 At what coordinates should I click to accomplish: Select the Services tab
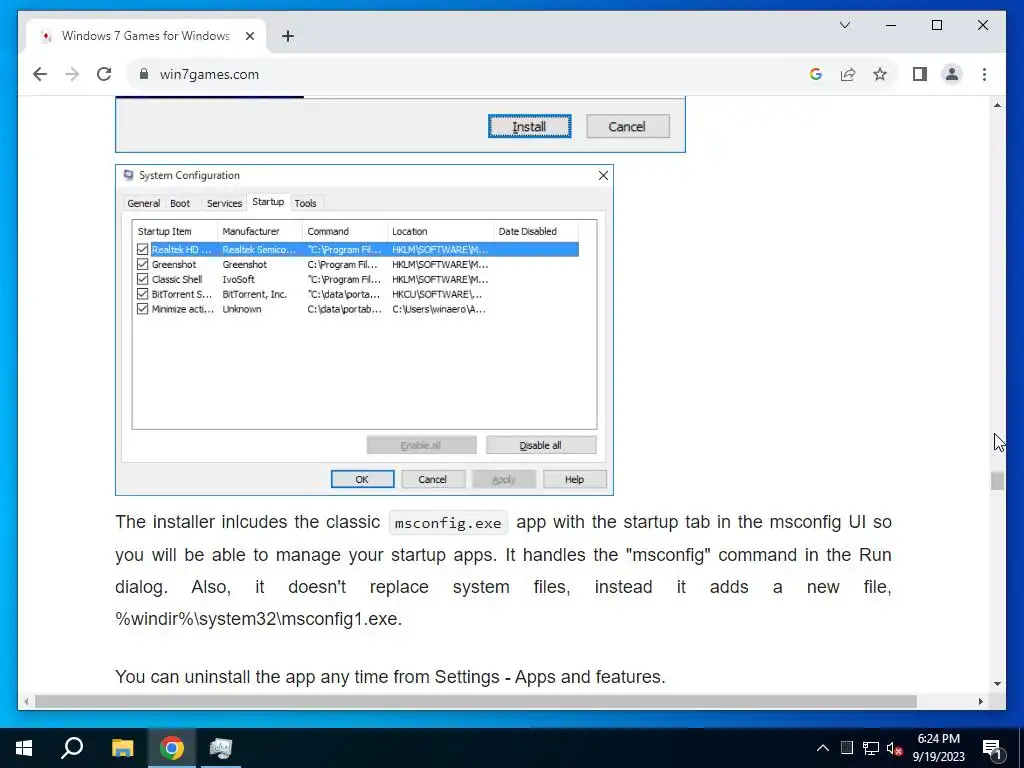pyautogui.click(x=224, y=203)
